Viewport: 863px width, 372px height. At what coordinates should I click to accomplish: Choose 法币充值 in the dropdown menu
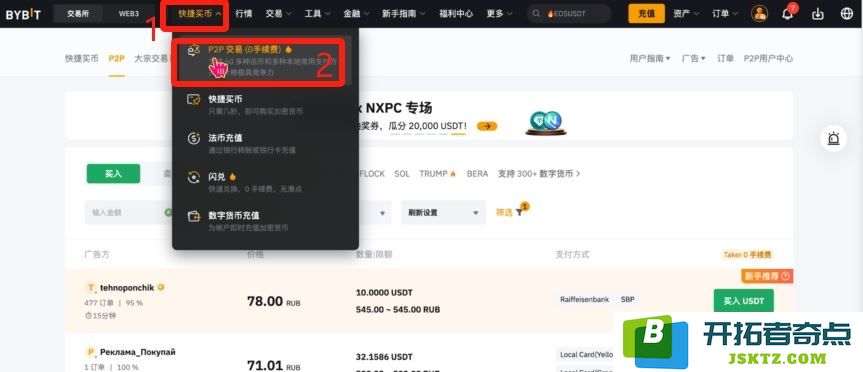[x=265, y=143]
